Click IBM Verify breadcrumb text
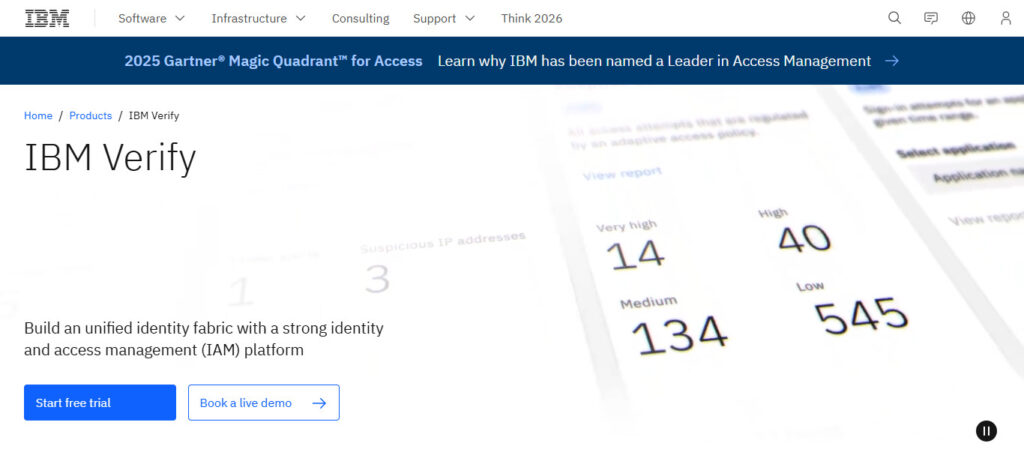1024x455 pixels. [154, 116]
